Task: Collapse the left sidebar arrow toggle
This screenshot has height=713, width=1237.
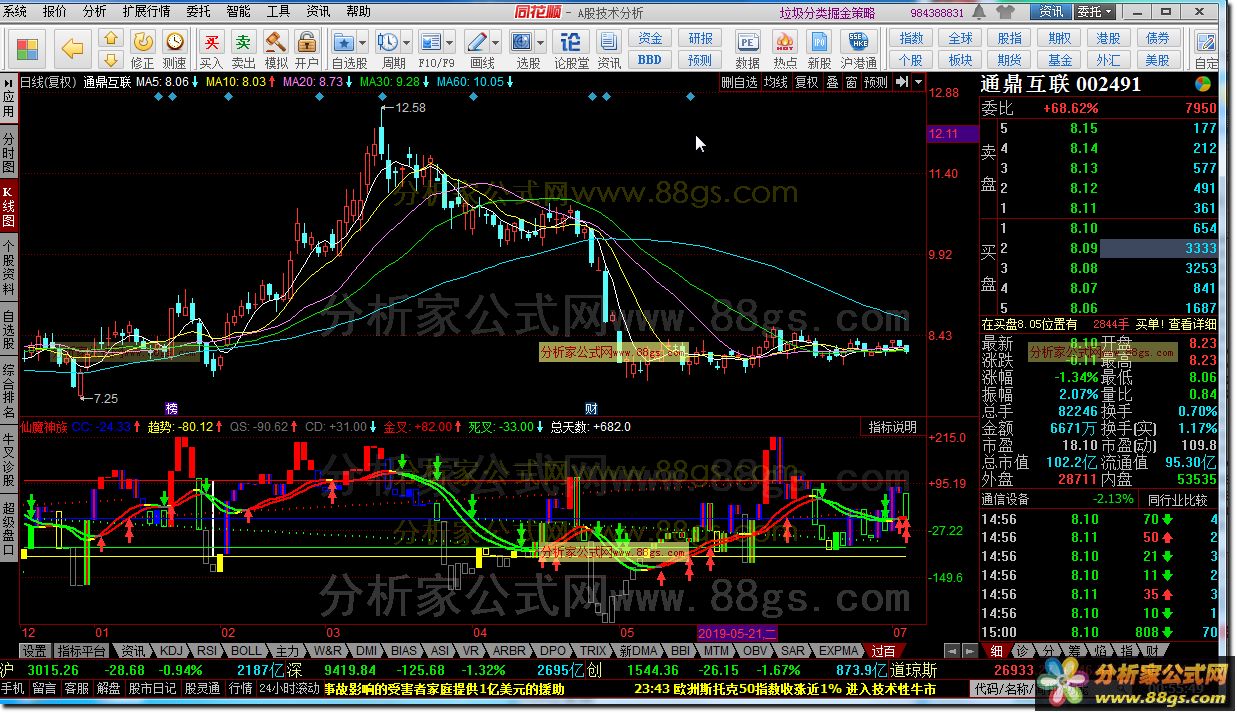Action: click(9, 82)
